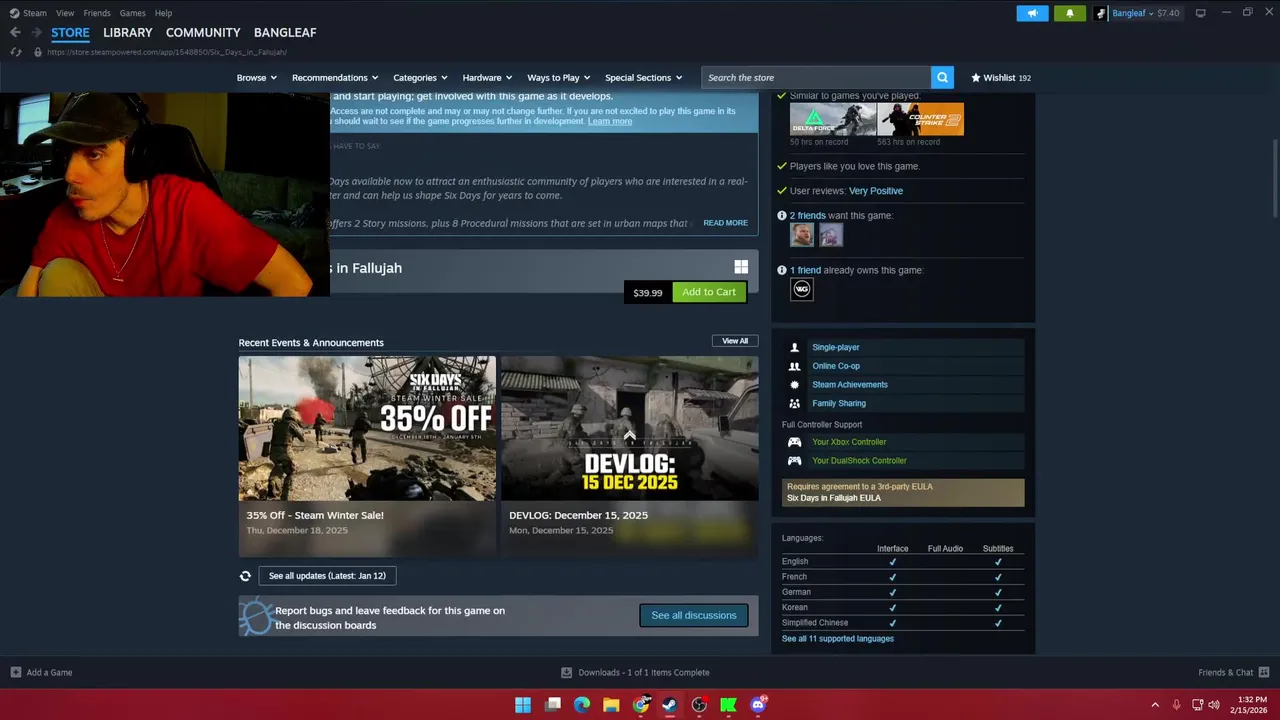
Task: Open the DEVLOG December 15 2025 event
Action: click(x=629, y=455)
